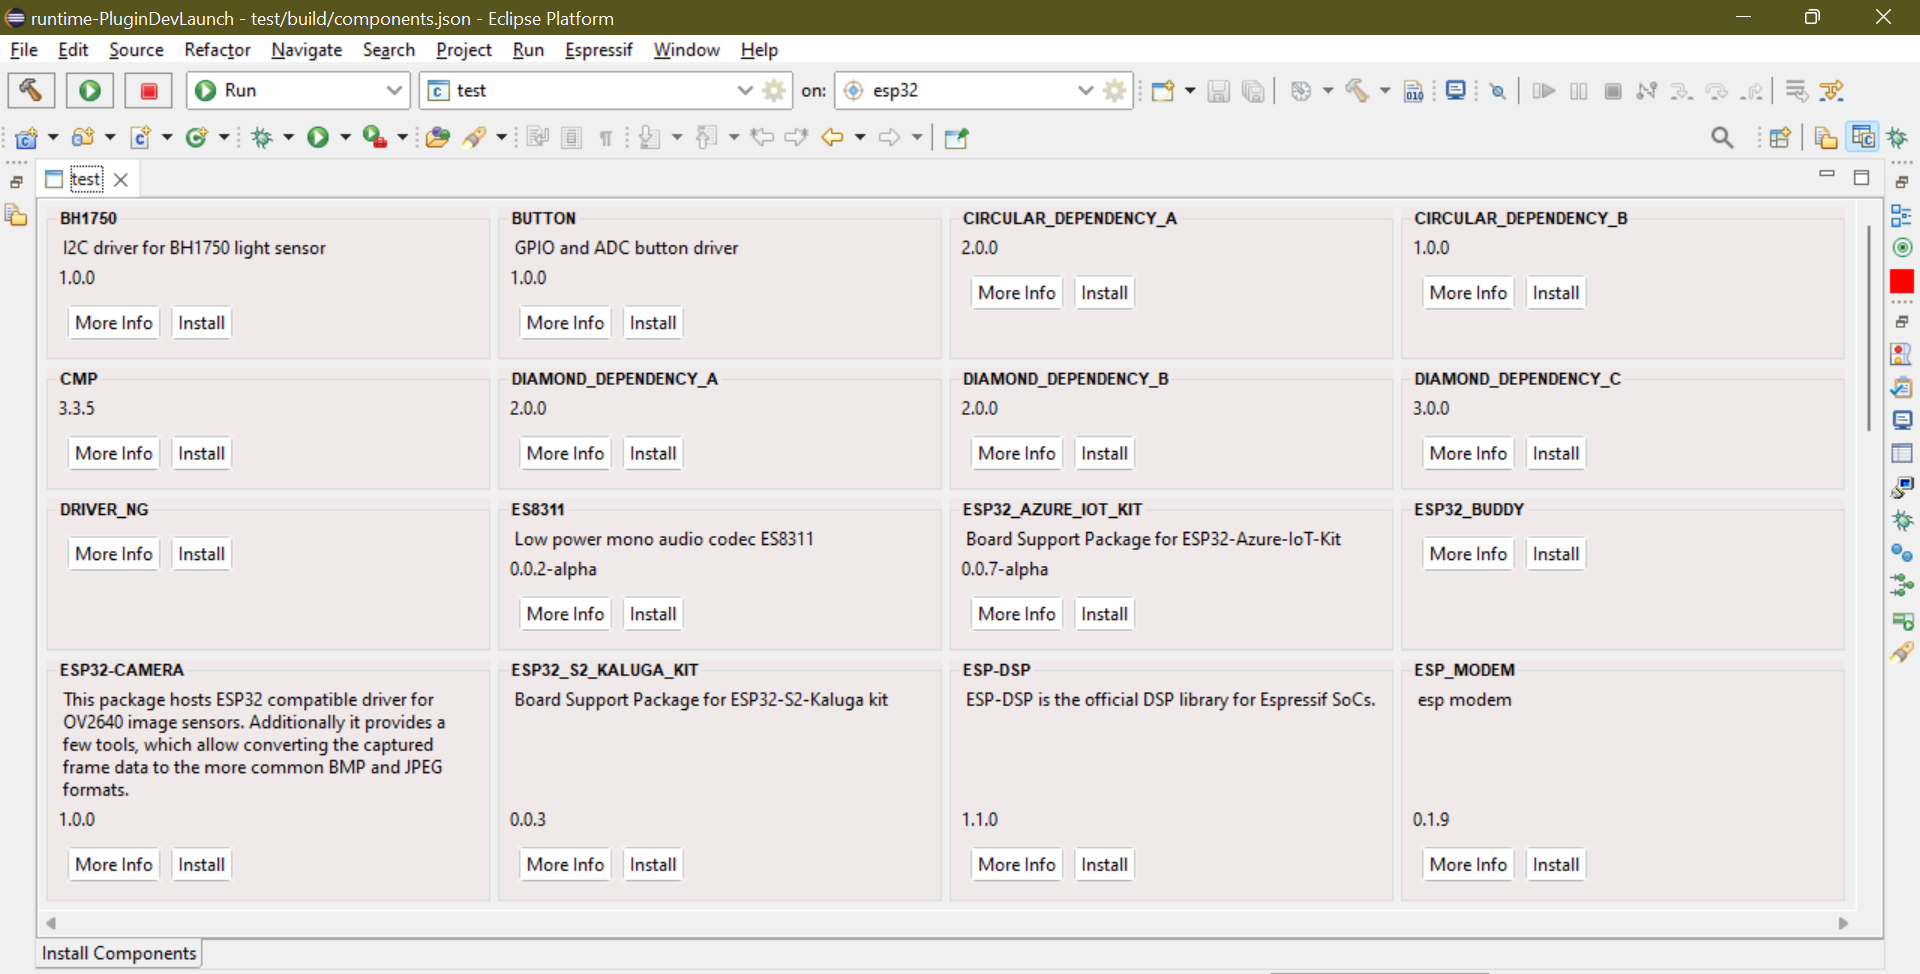Screen dimensions: 1920x974
Task: Click the binary 010 file icon
Action: pos(1414,91)
